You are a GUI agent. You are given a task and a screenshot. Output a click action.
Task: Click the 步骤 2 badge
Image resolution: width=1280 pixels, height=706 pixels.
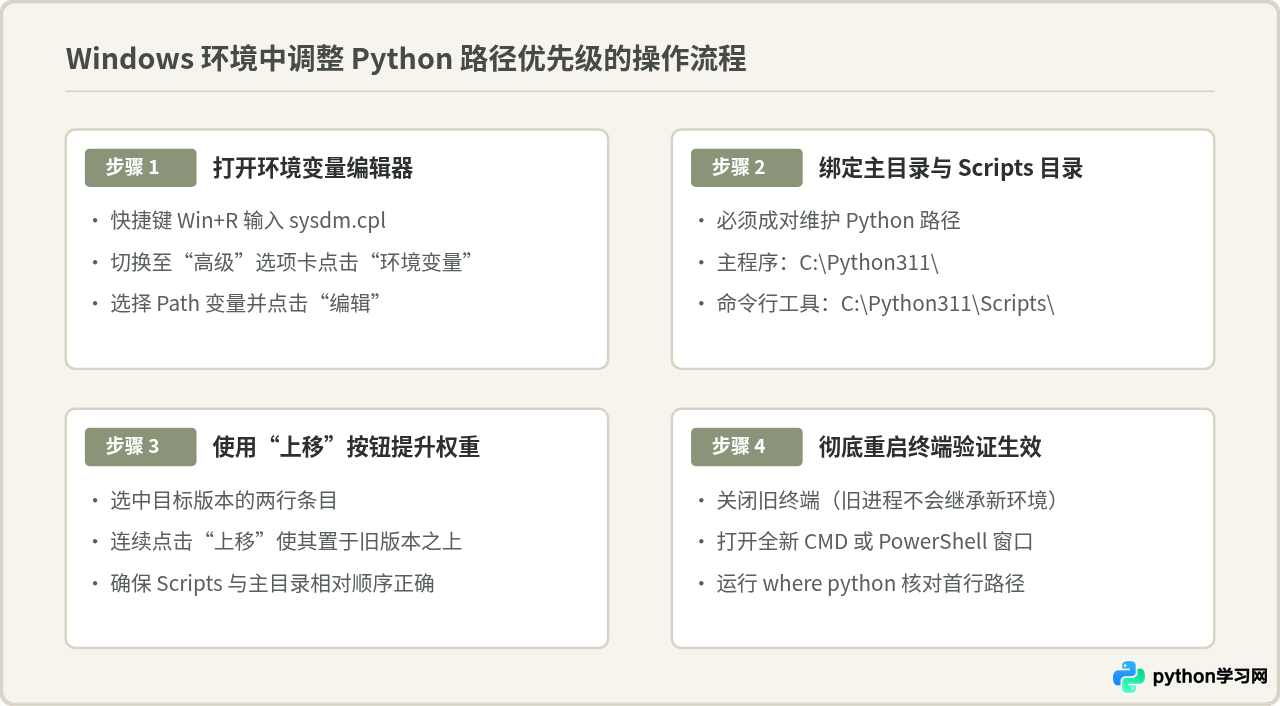pos(746,168)
